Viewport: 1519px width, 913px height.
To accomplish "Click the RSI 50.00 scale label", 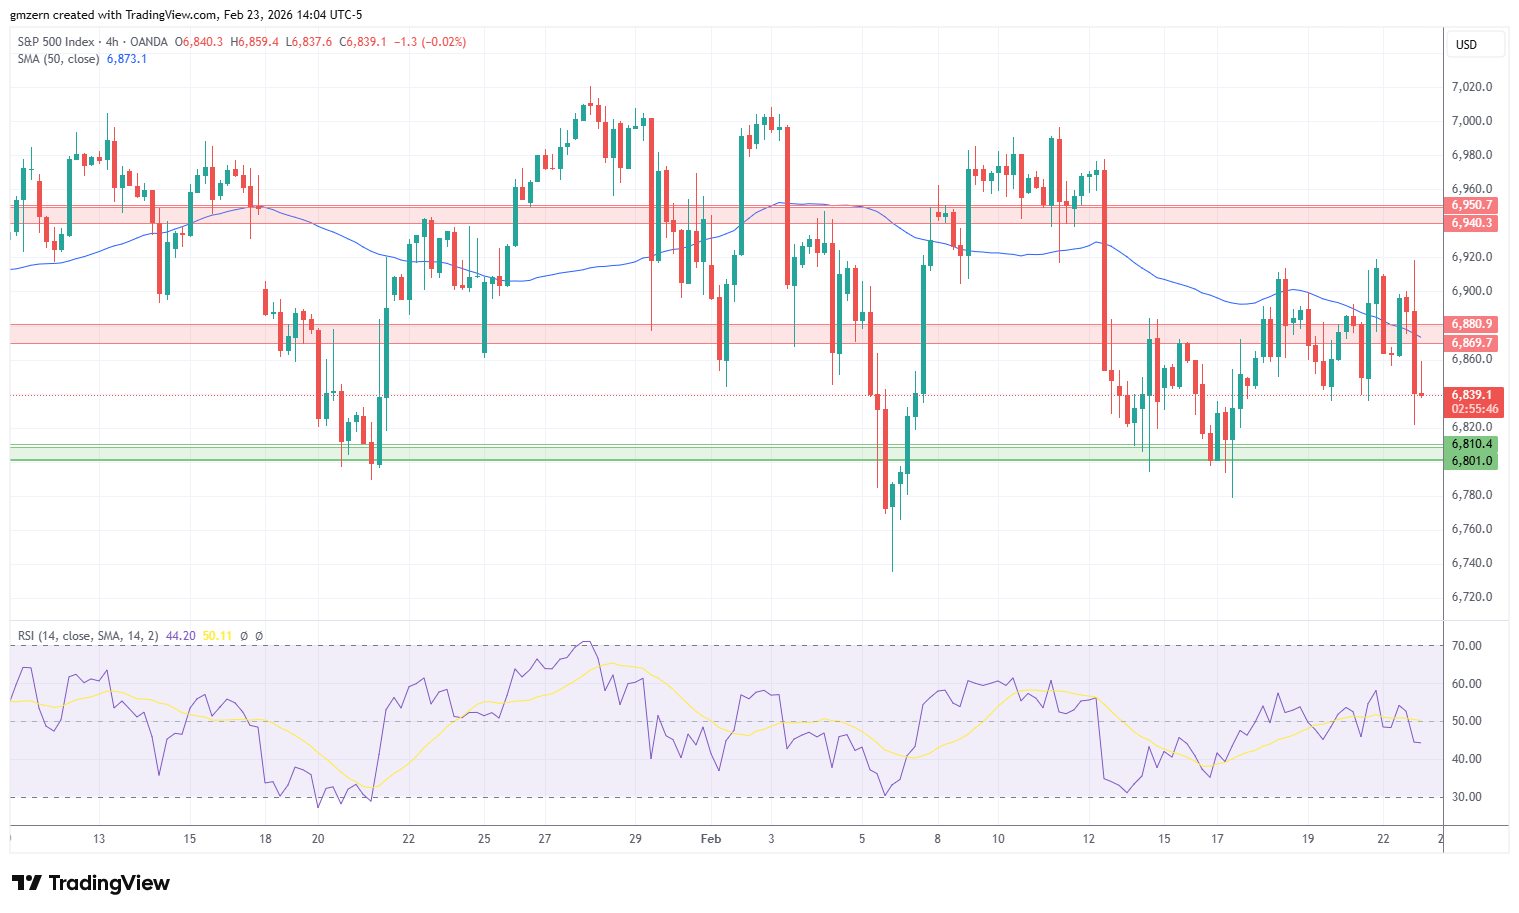I will point(1467,721).
